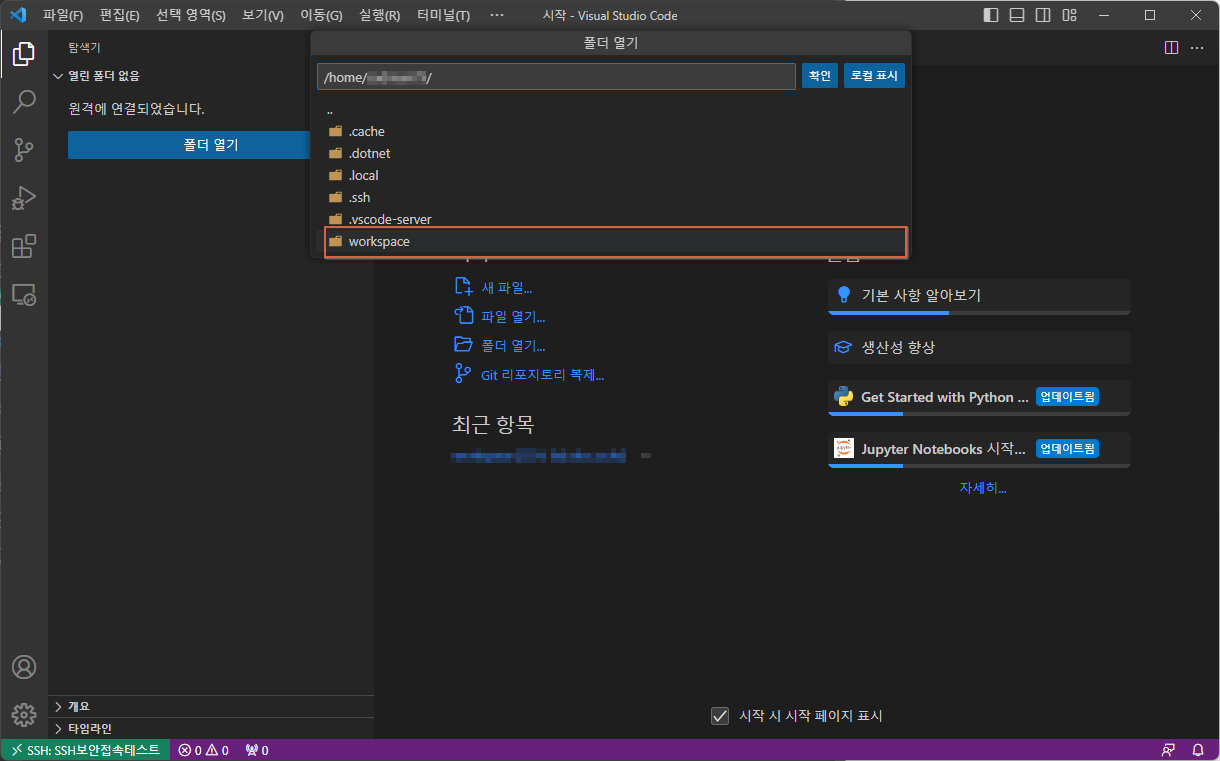Open the Source Control view
Image resolution: width=1220 pixels, height=761 pixels.
pyautogui.click(x=24, y=150)
